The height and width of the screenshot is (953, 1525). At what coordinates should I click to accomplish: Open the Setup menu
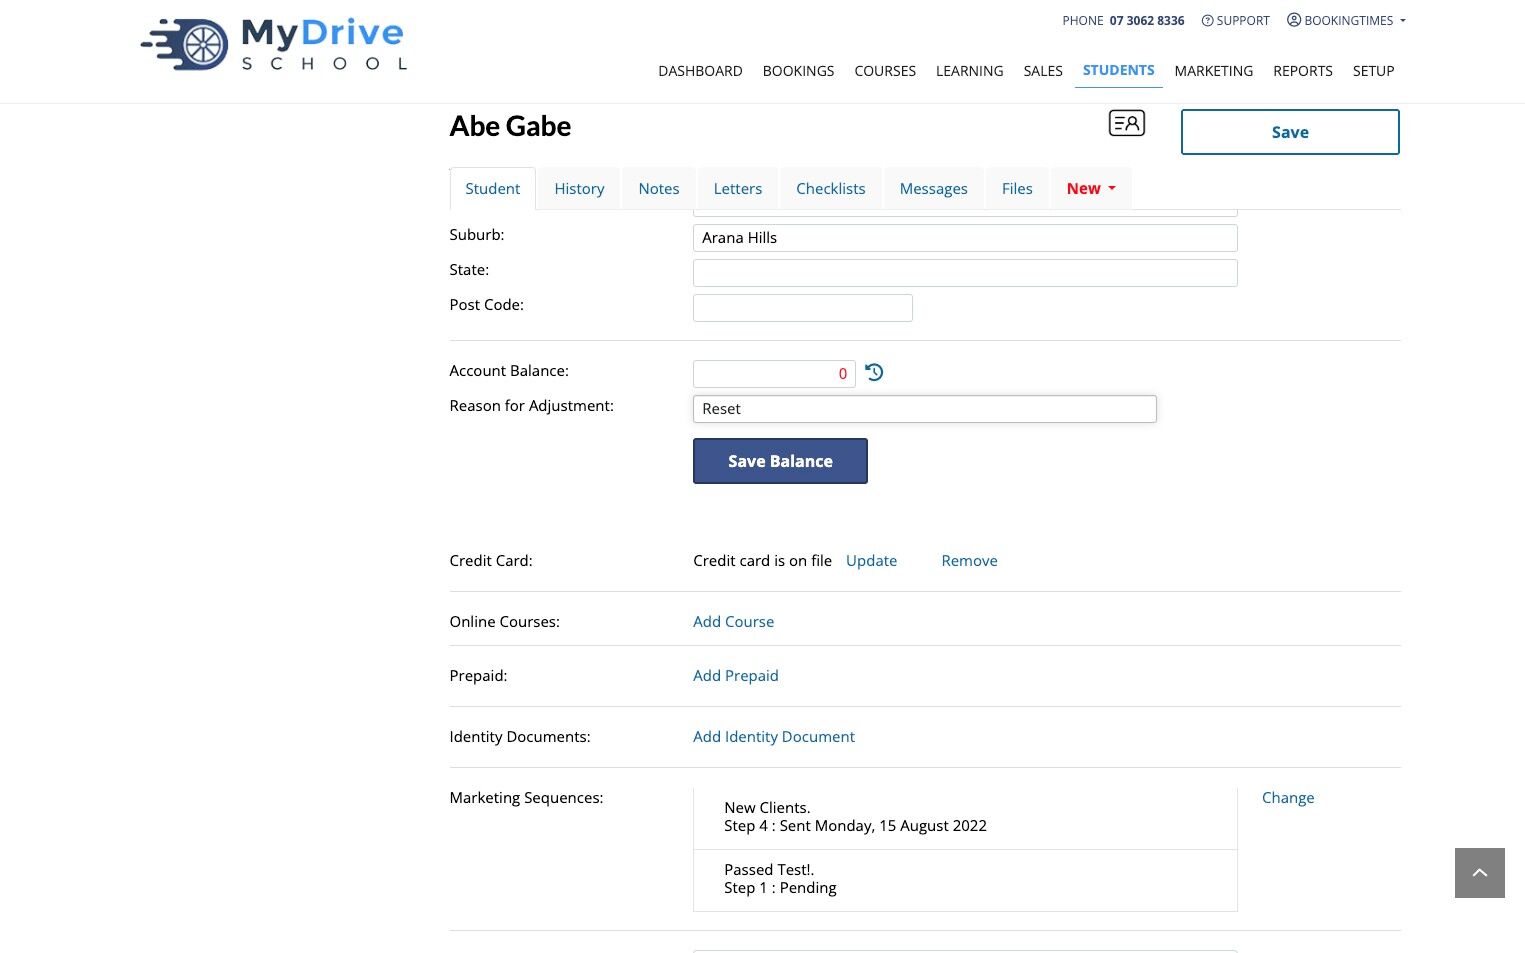(1373, 71)
